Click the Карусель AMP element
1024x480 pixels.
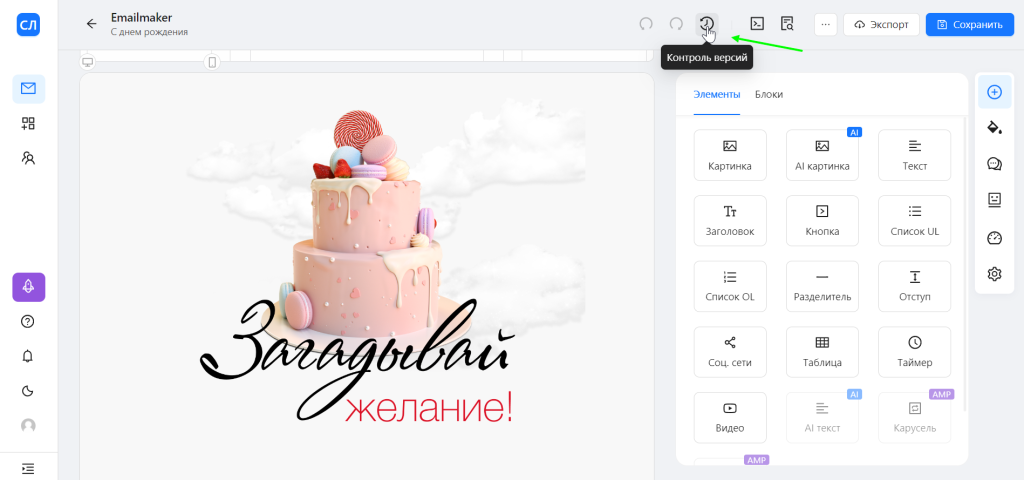(915, 418)
